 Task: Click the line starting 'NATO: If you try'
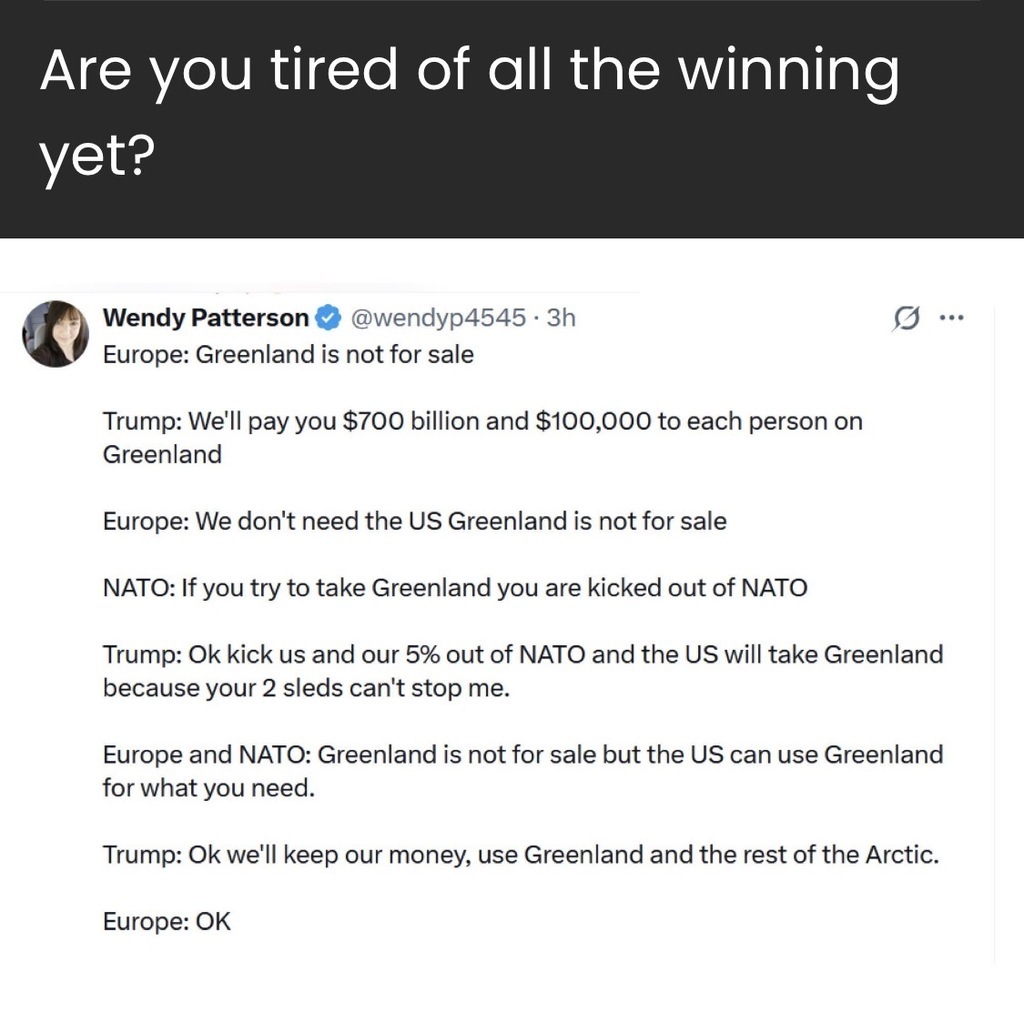[x=455, y=588]
